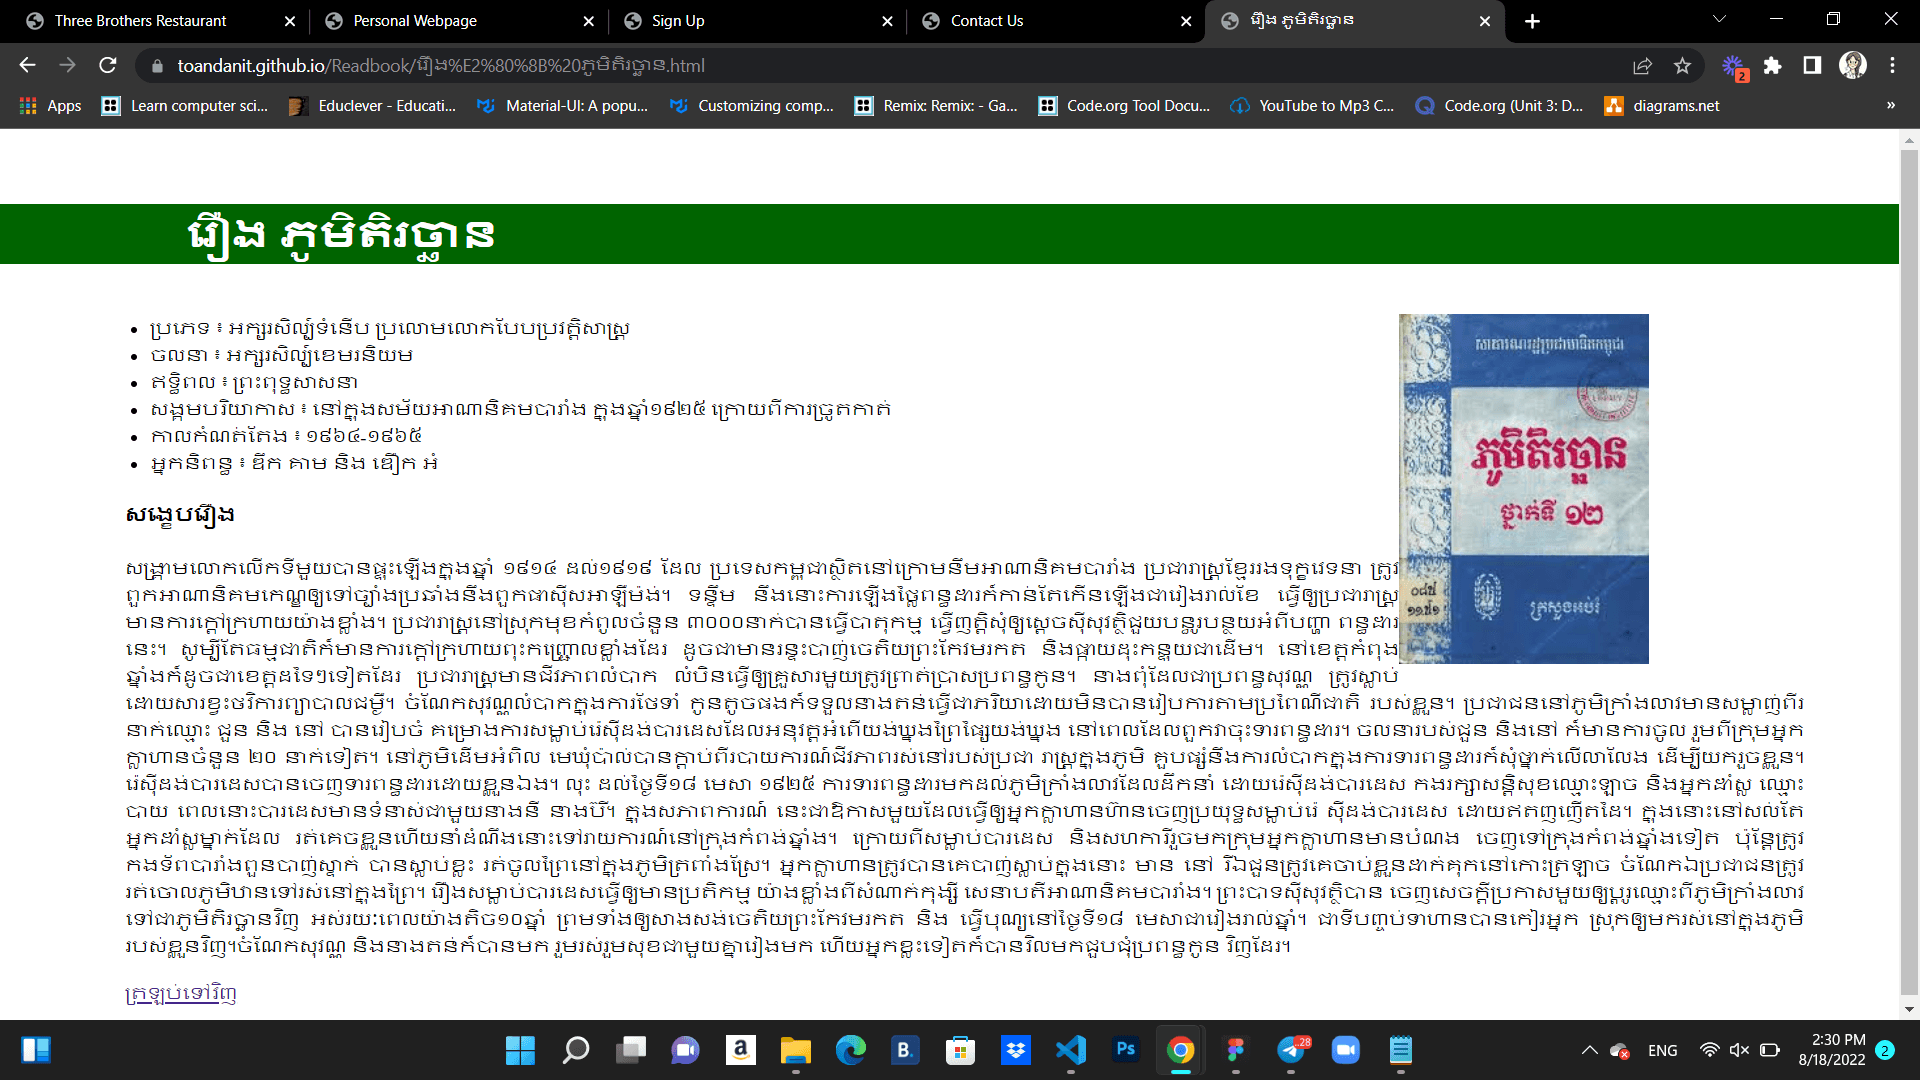Show hidden bookmarks overflow chevron
This screenshot has height=1080, width=1920.
[x=1890, y=105]
